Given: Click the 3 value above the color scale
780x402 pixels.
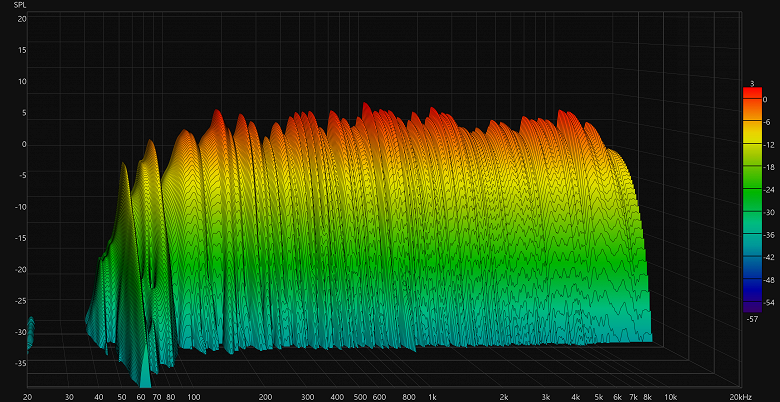Looking at the screenshot, I should [752, 84].
